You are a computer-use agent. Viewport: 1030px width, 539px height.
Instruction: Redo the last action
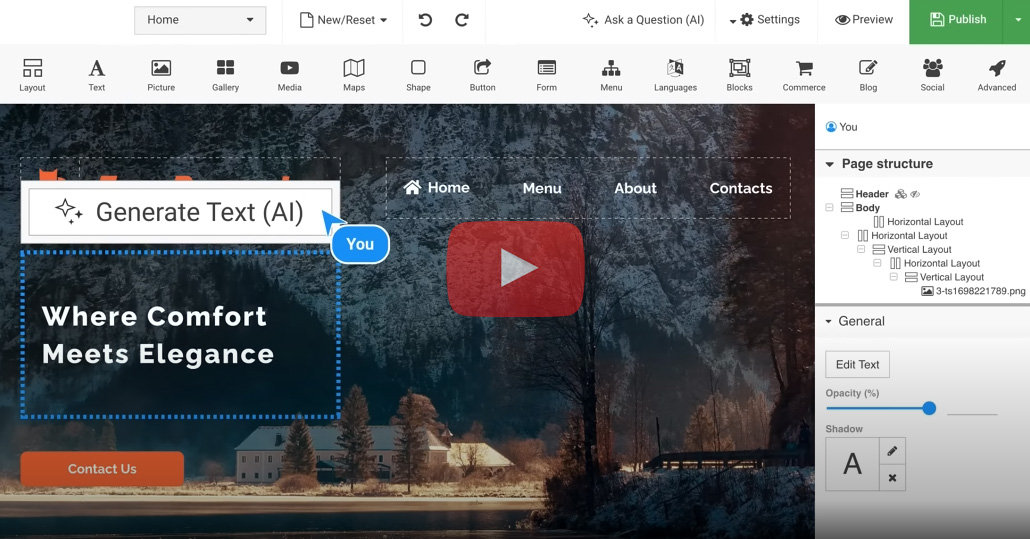click(x=462, y=20)
